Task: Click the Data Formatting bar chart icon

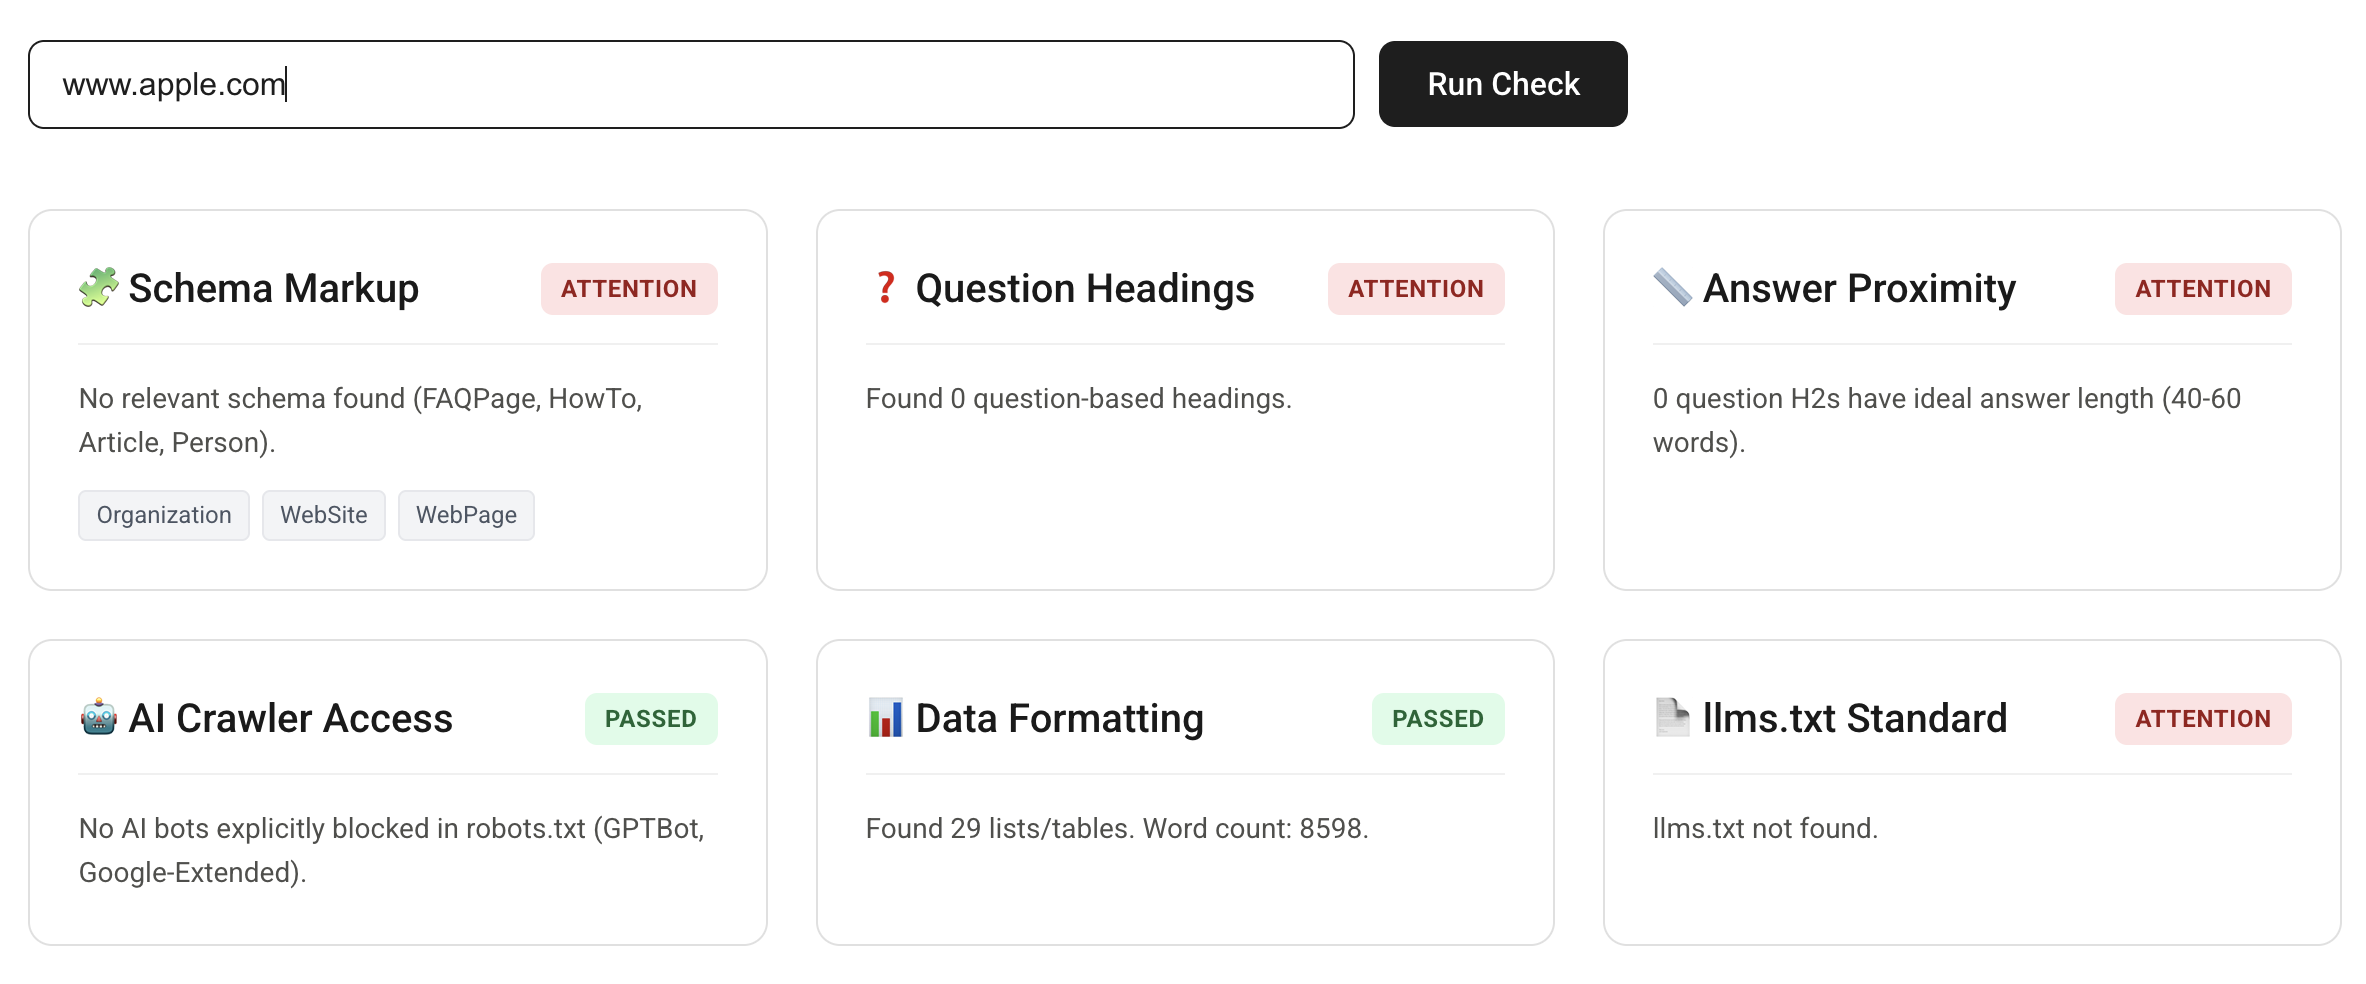Action: (x=886, y=718)
